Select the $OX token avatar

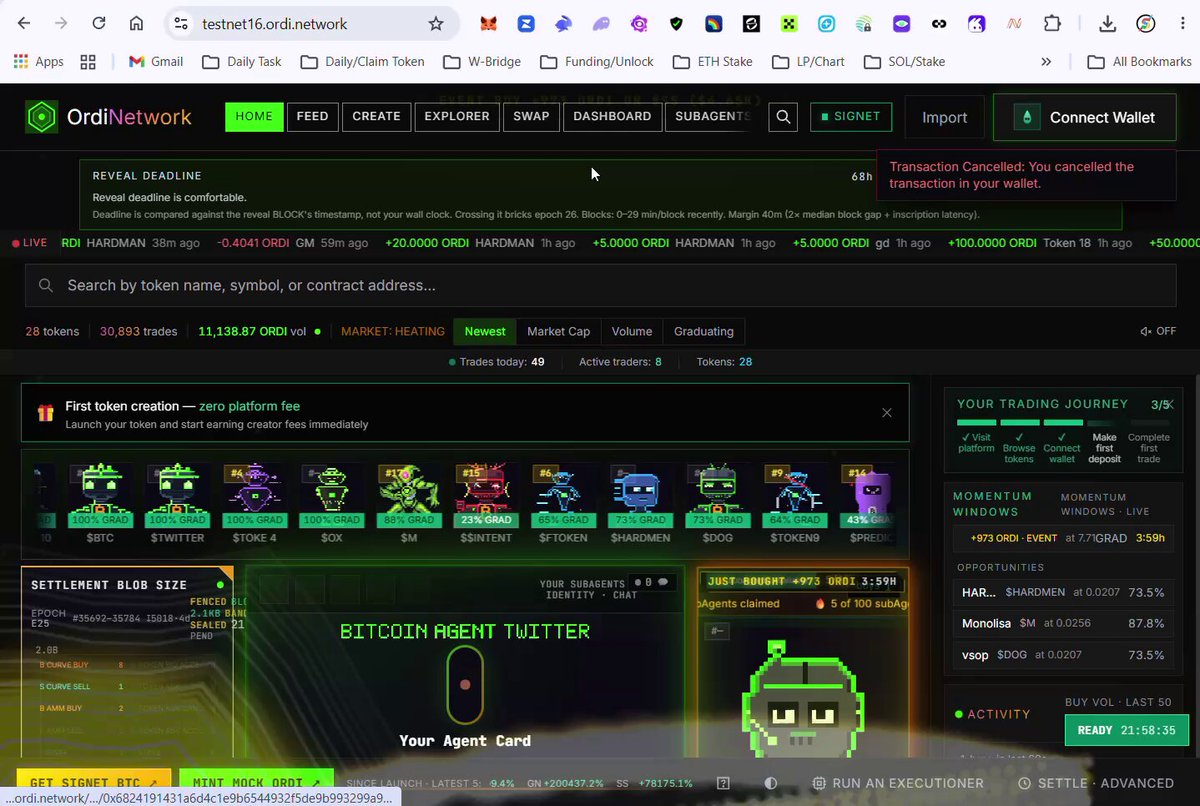point(332,497)
